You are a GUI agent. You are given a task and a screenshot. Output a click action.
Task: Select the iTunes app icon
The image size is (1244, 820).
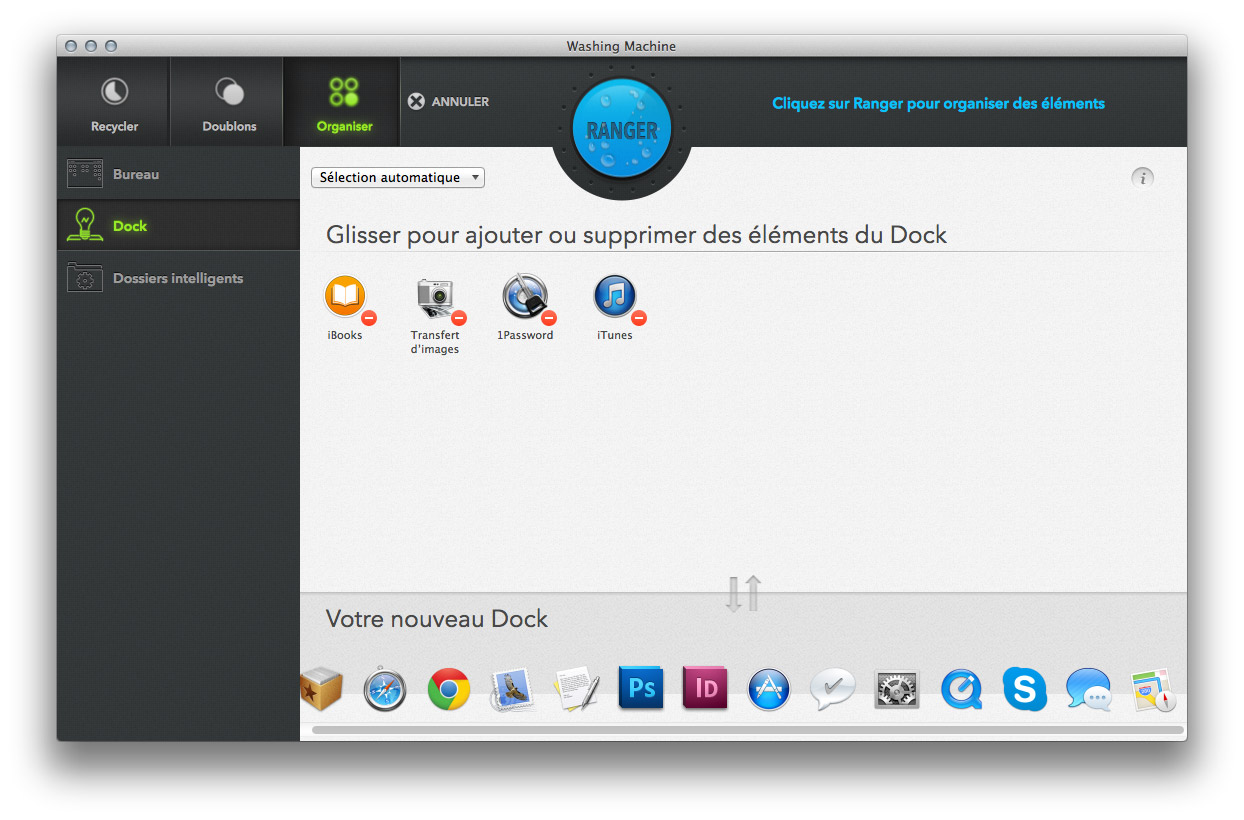coord(615,296)
